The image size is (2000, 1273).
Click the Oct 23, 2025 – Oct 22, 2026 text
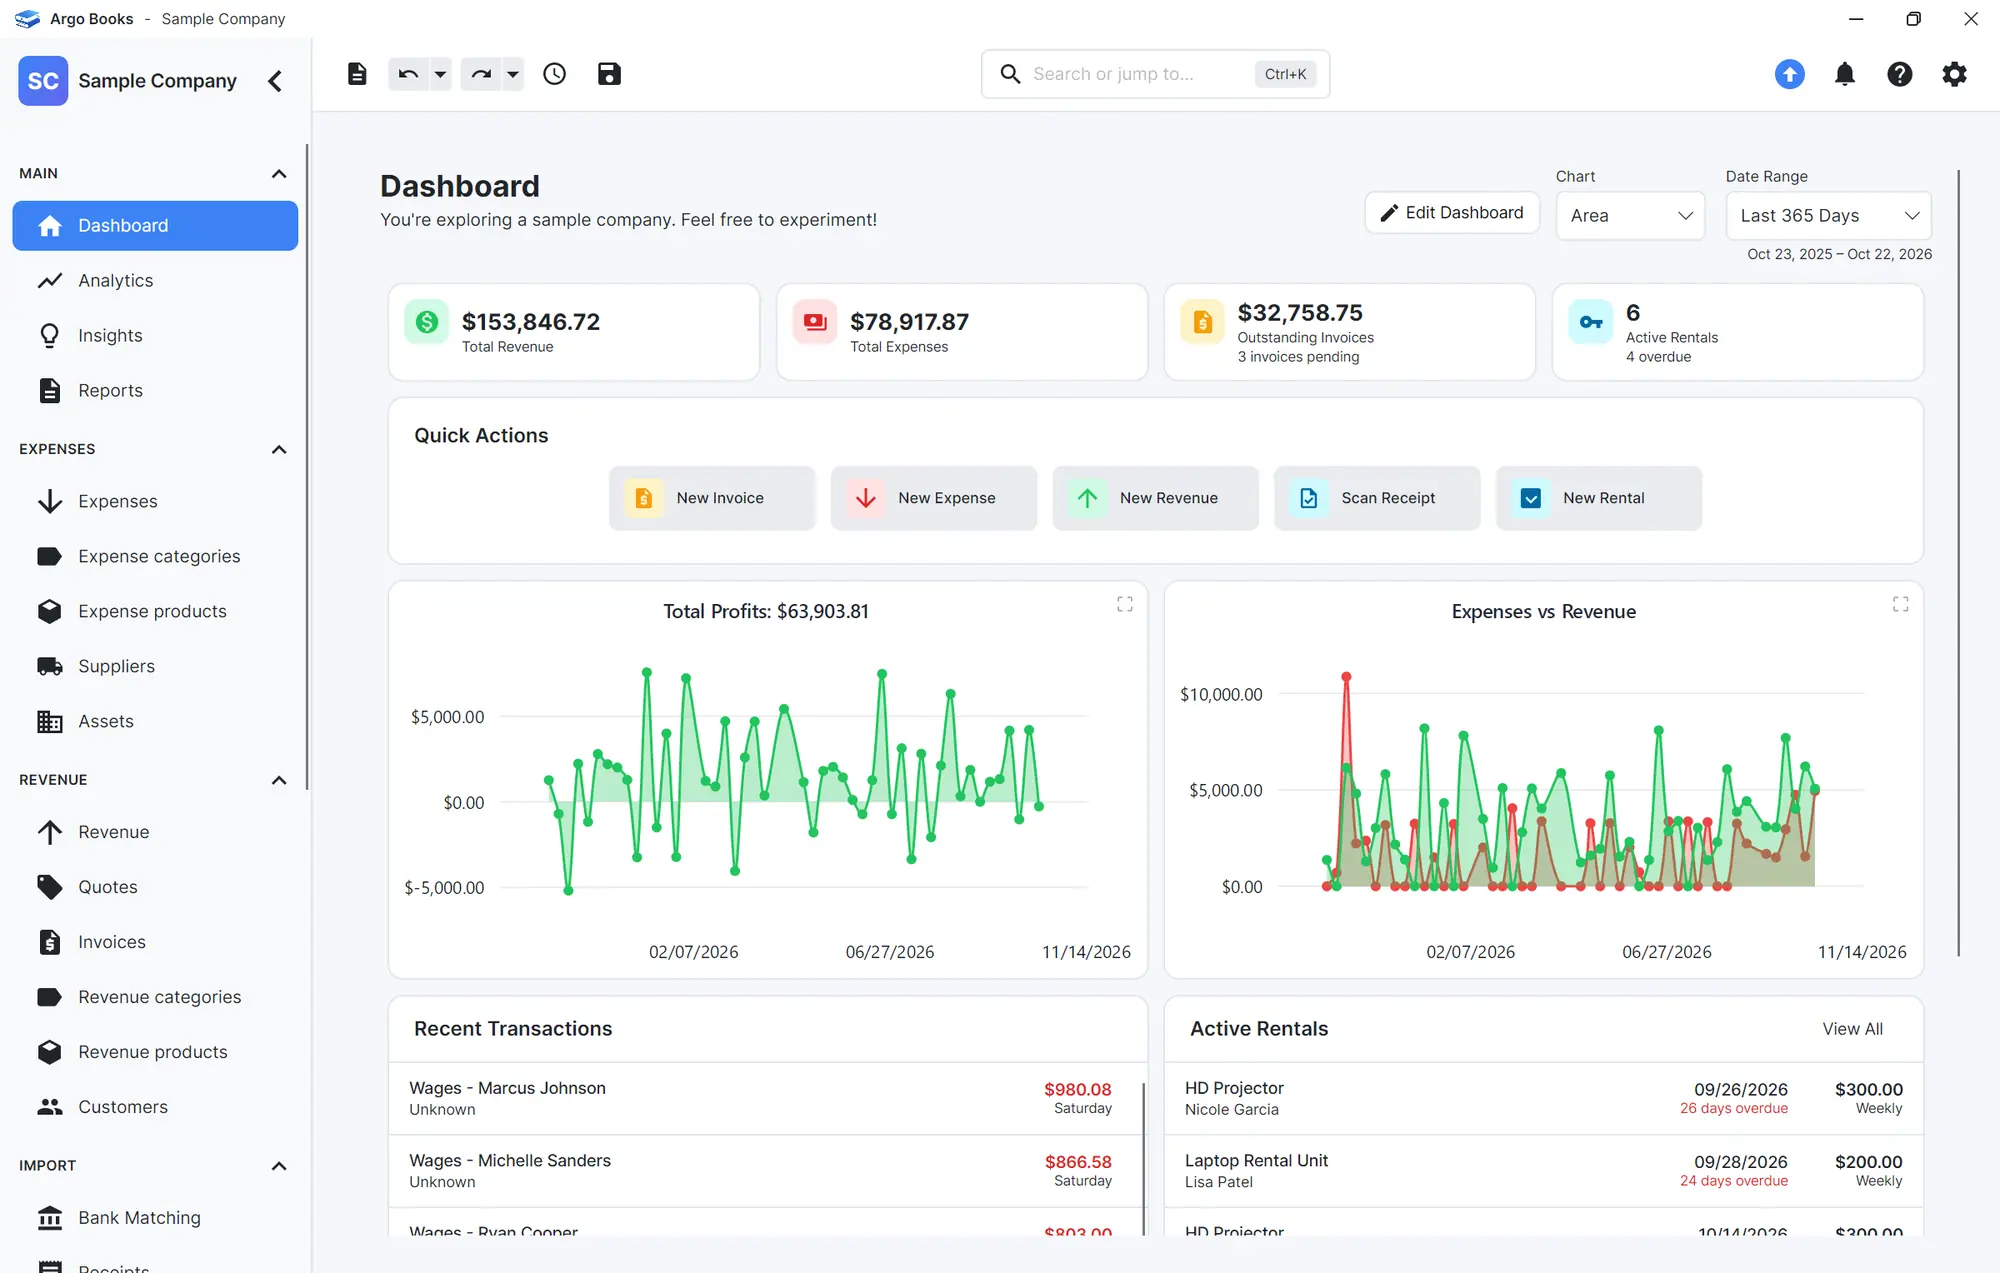tap(1839, 255)
